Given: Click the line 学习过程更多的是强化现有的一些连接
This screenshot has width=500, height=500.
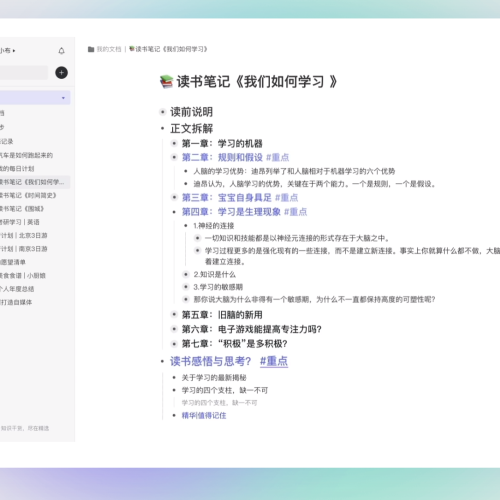Looking at the screenshot, I should pyautogui.click(x=352, y=256).
